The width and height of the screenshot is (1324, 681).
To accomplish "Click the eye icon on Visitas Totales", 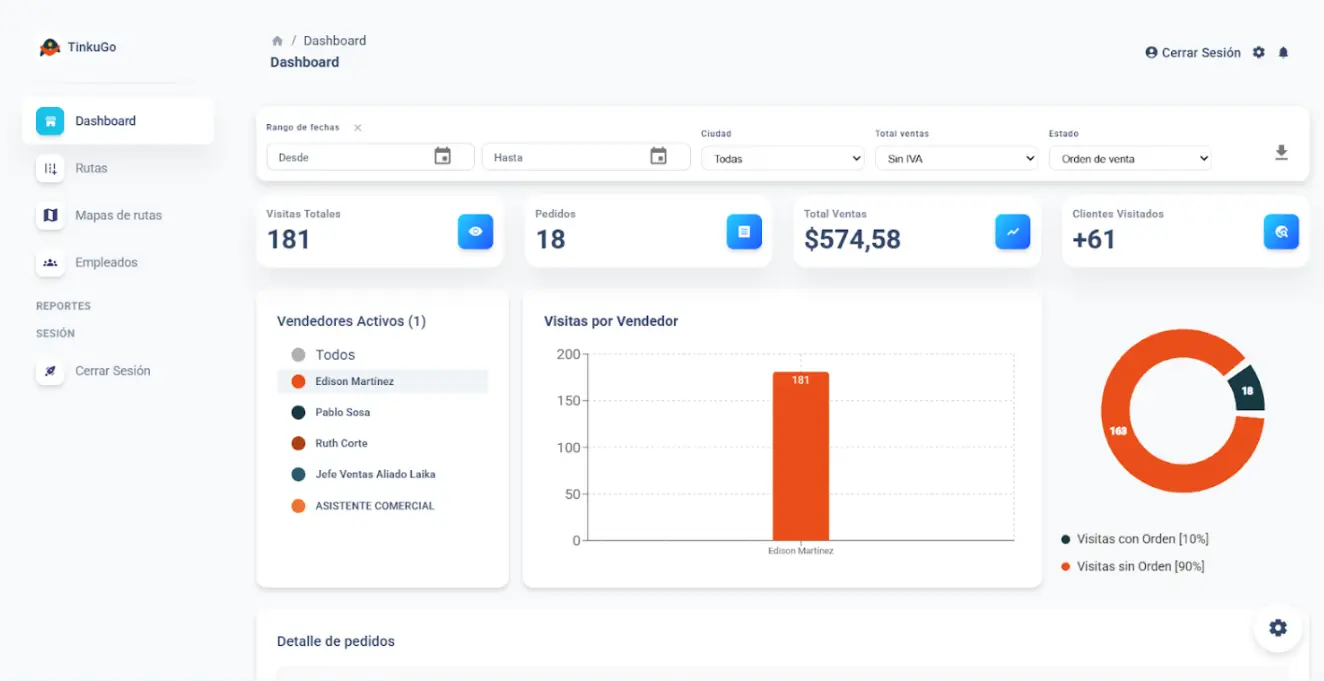I will tap(475, 232).
